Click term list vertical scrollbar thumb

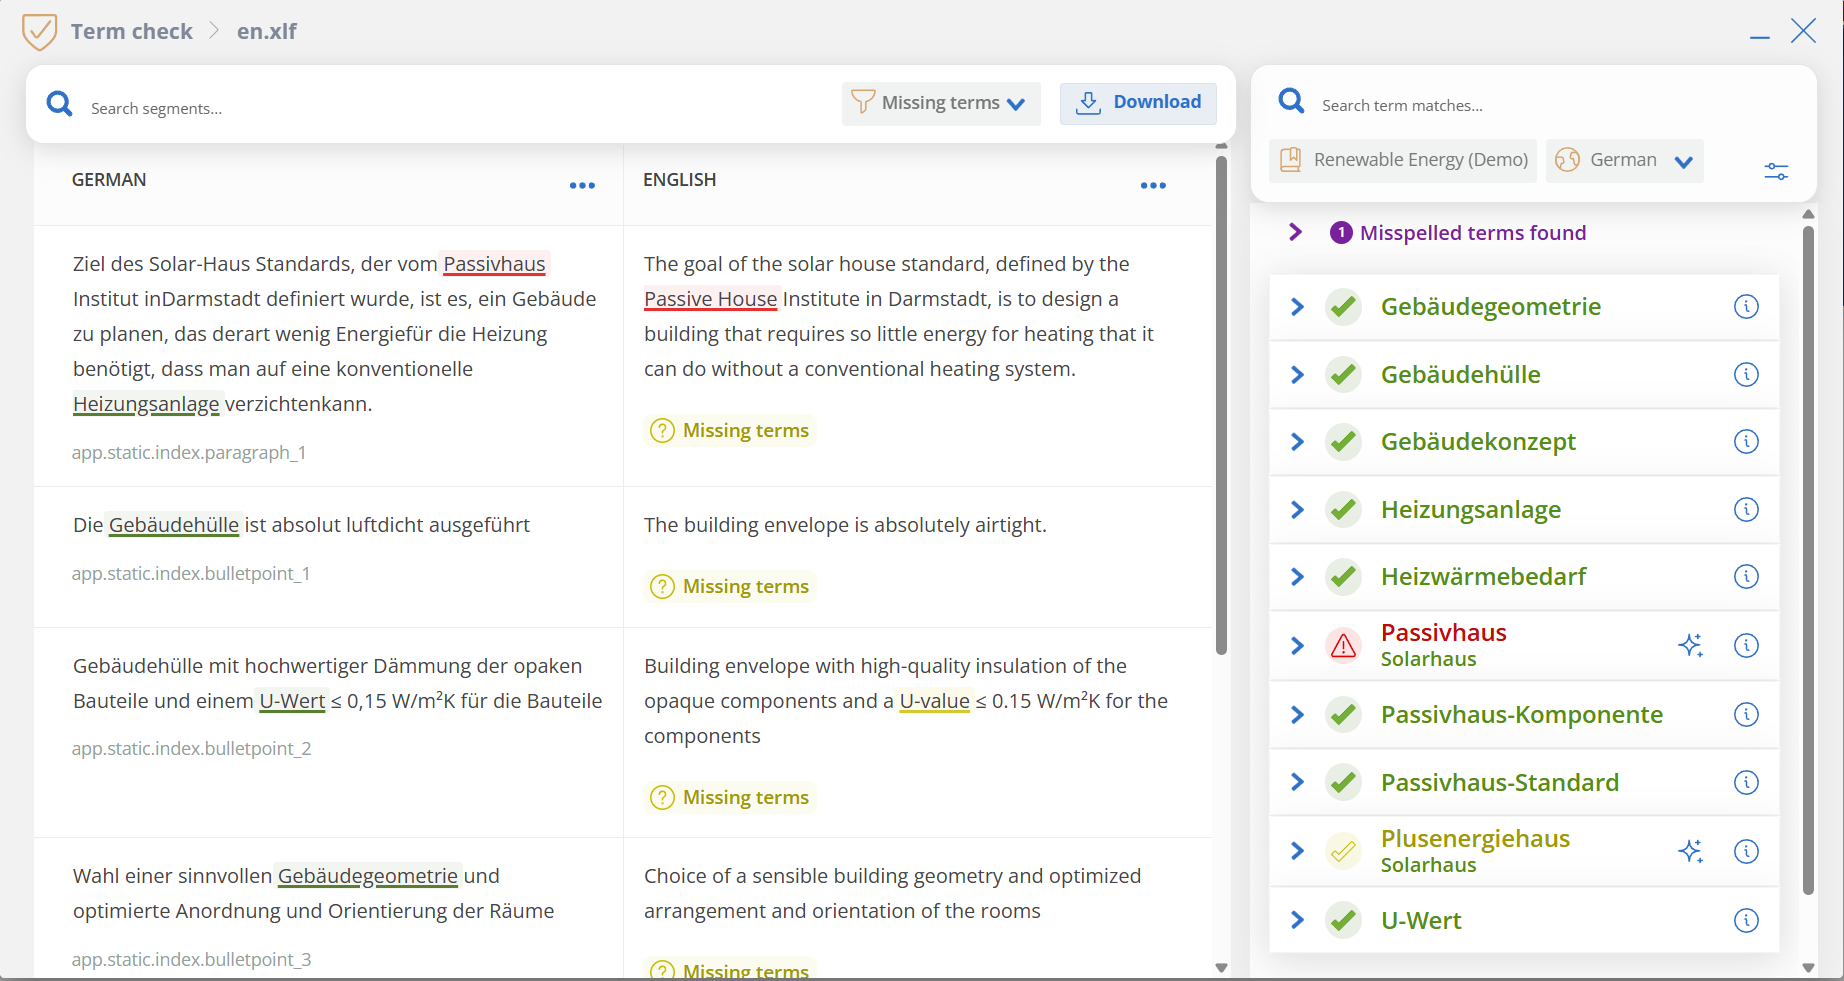(x=1808, y=560)
